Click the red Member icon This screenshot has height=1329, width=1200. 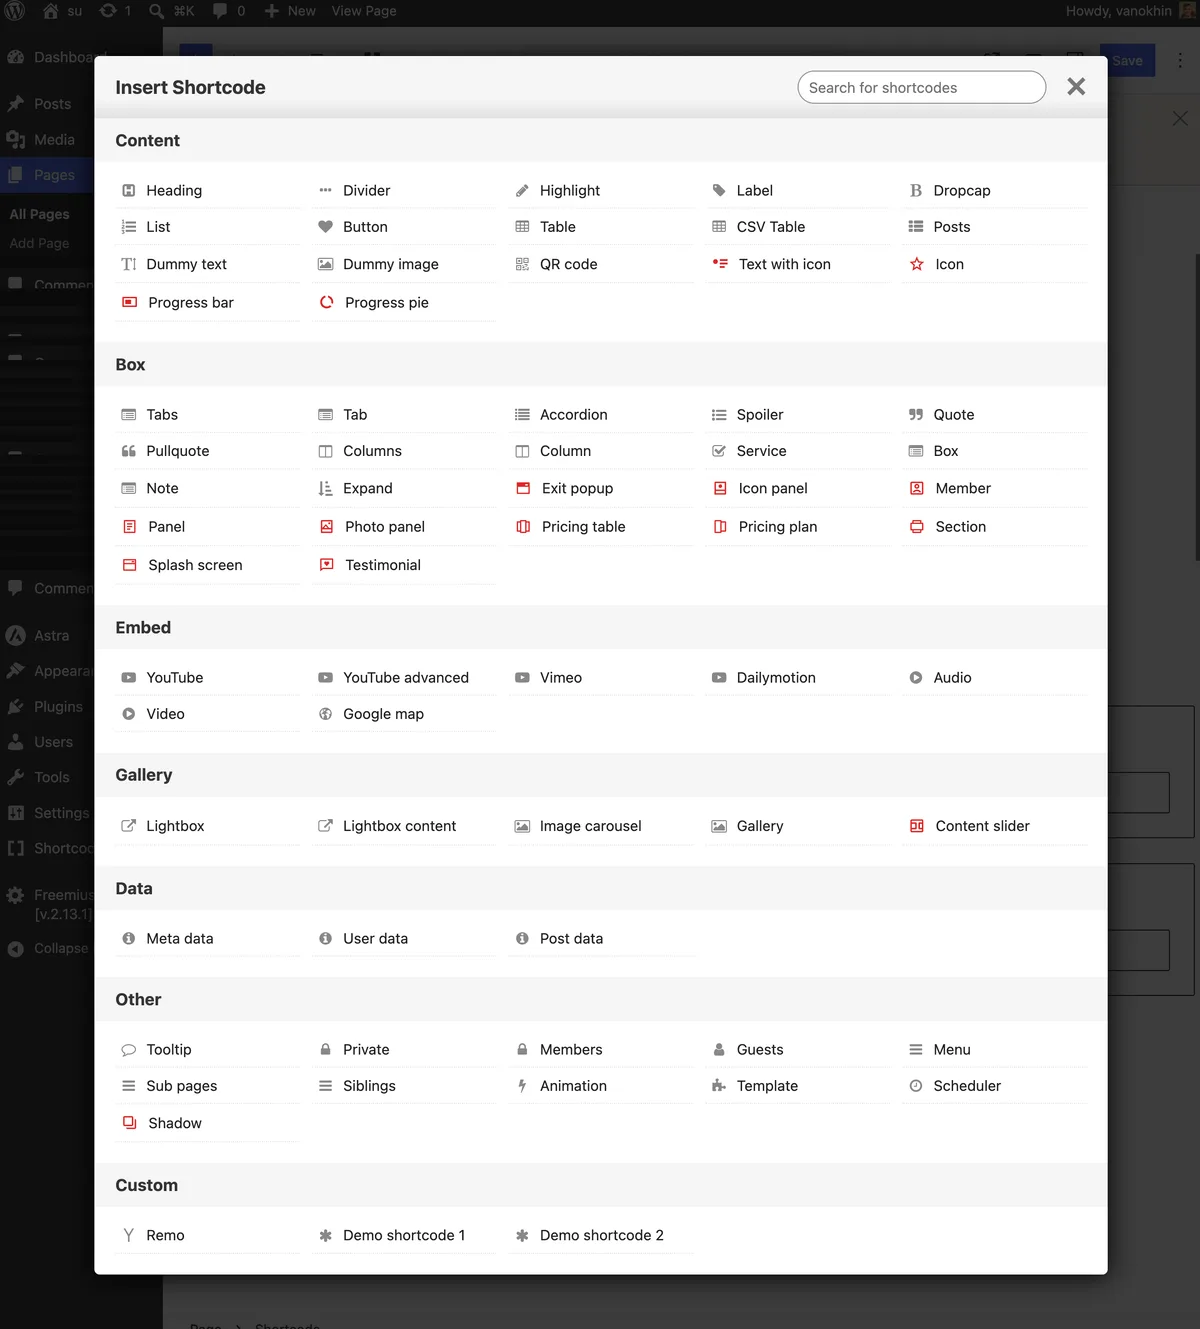tap(917, 488)
